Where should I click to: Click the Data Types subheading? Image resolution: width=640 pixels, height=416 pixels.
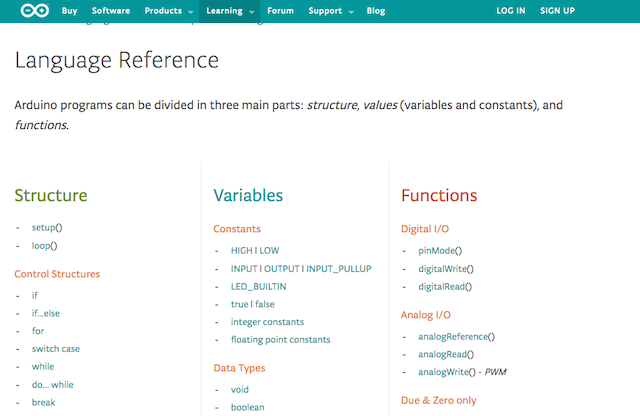[239, 368]
